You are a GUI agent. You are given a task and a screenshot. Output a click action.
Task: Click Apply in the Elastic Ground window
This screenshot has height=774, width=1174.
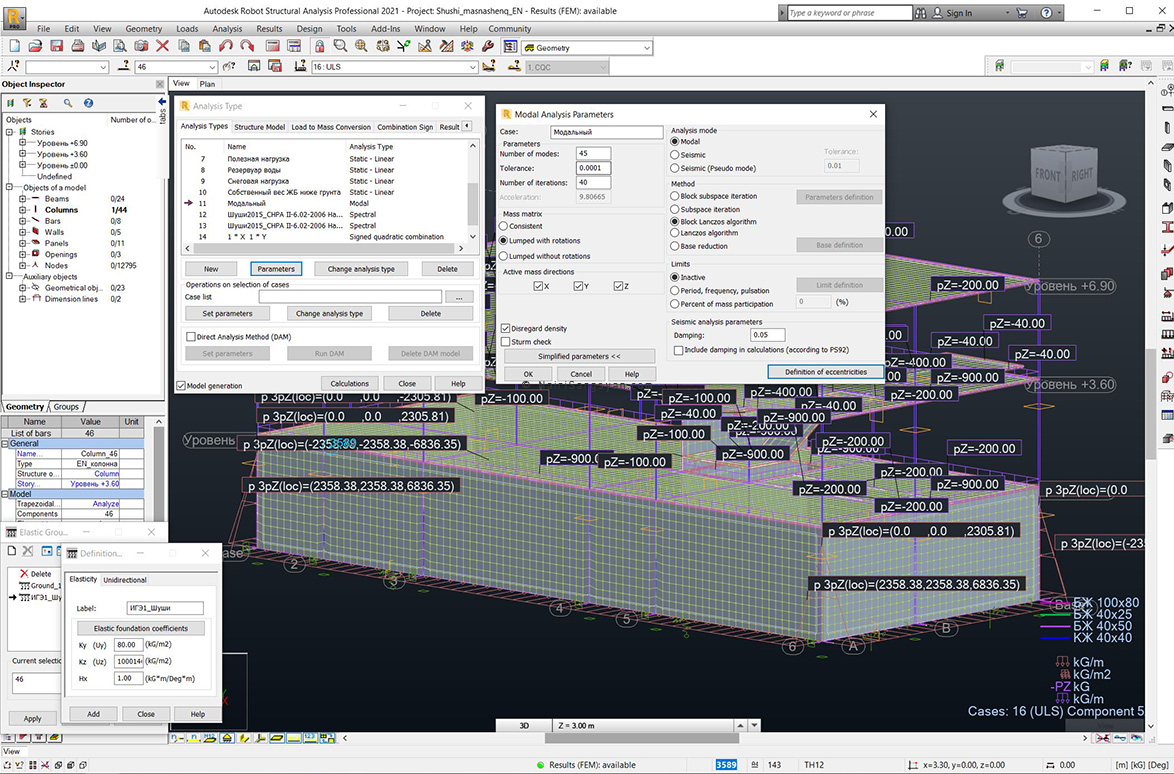coord(32,719)
